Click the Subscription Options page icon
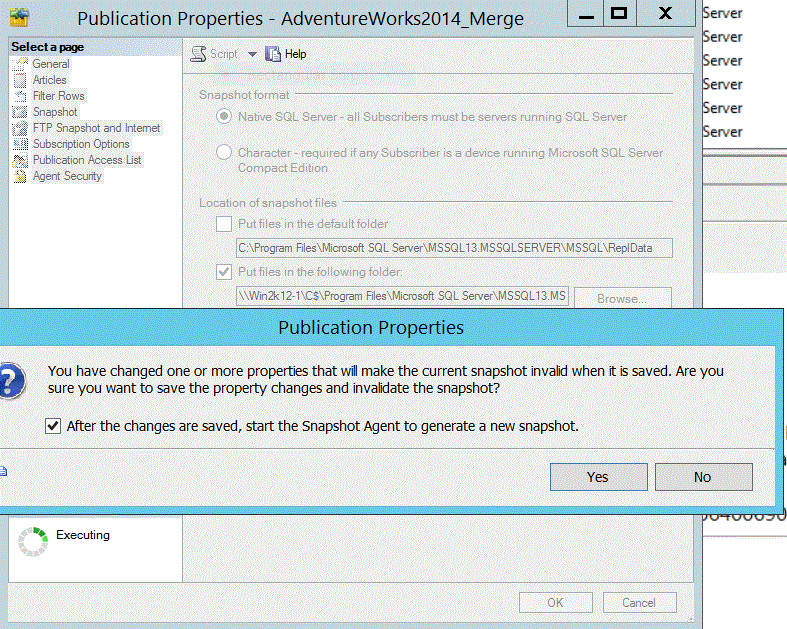 (20, 144)
